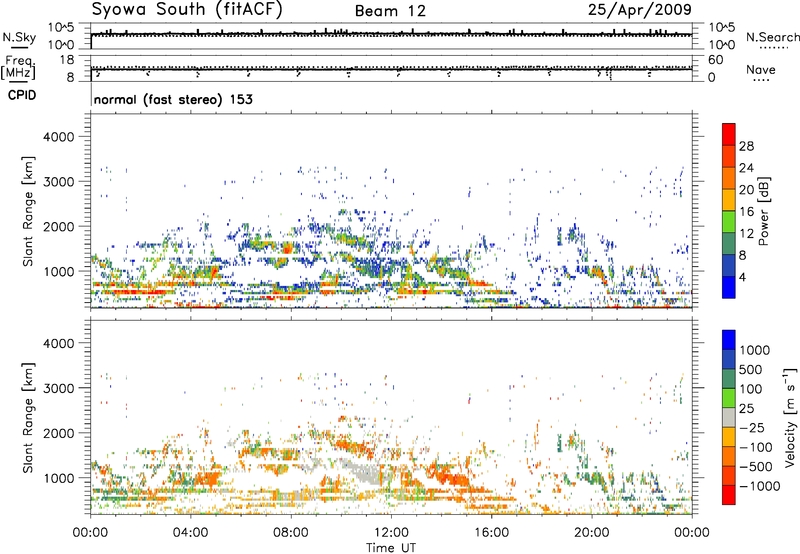Click the '18' frequency axis tick label
800x554 pixels.
click(x=67, y=60)
